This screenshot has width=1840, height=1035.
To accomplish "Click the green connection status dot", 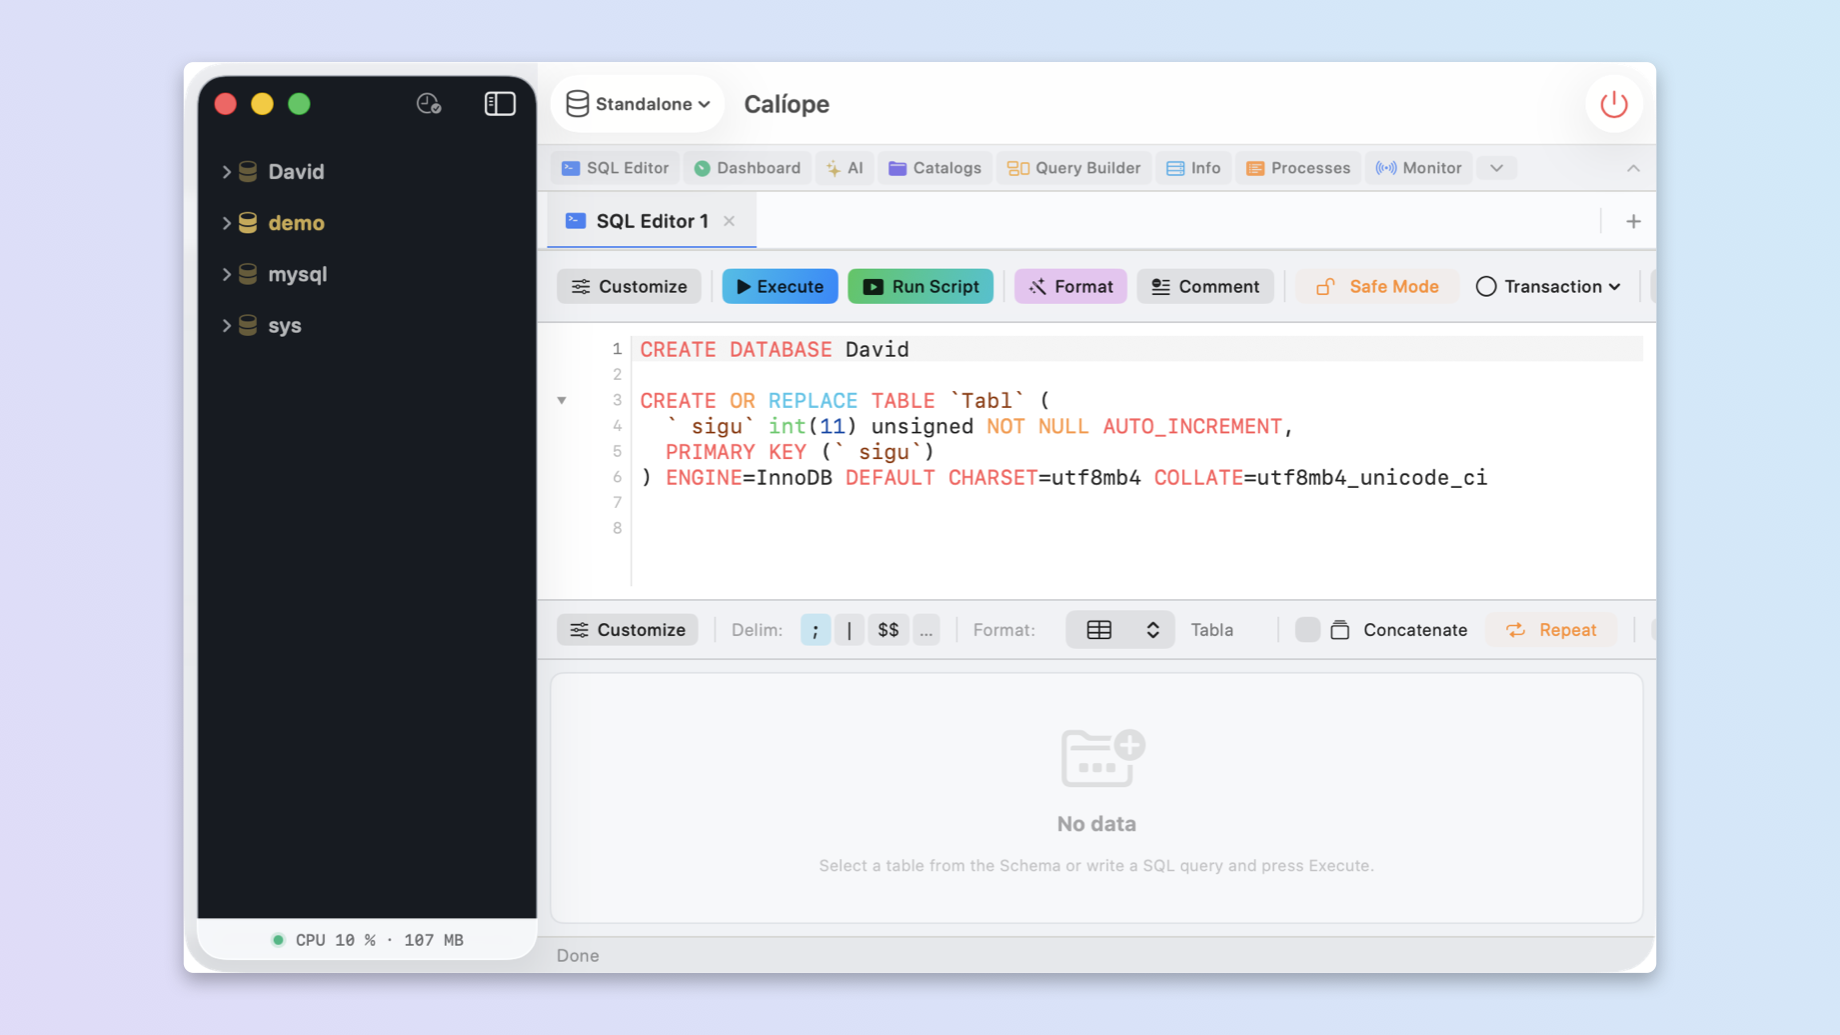I will pos(278,940).
